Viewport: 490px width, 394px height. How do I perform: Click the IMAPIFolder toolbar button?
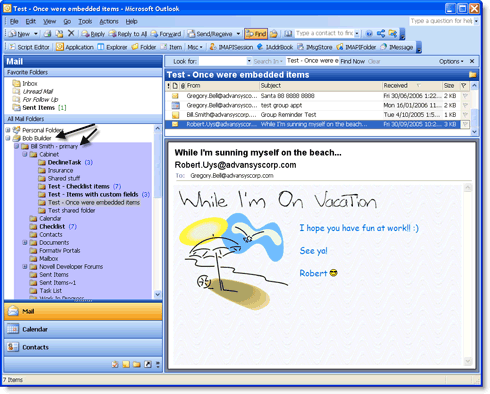click(x=356, y=47)
